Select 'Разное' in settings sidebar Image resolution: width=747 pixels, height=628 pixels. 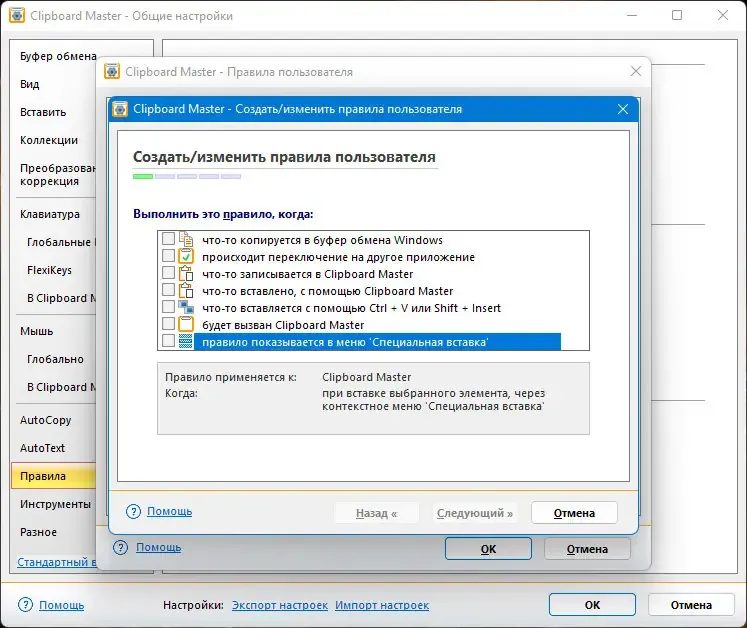click(38, 532)
